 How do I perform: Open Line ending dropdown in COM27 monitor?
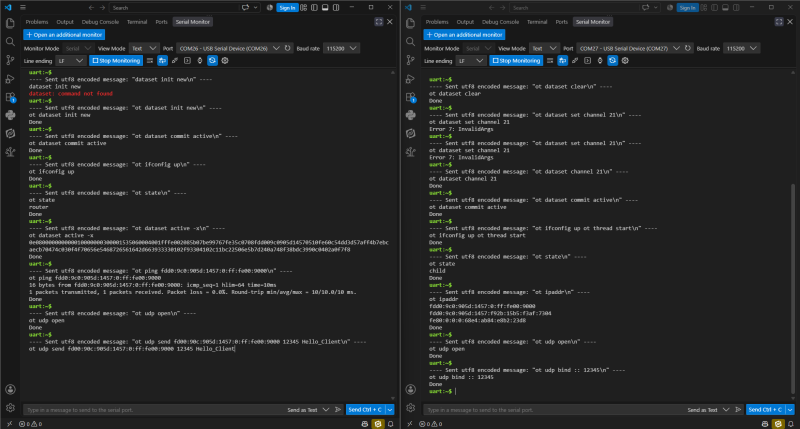pos(470,61)
